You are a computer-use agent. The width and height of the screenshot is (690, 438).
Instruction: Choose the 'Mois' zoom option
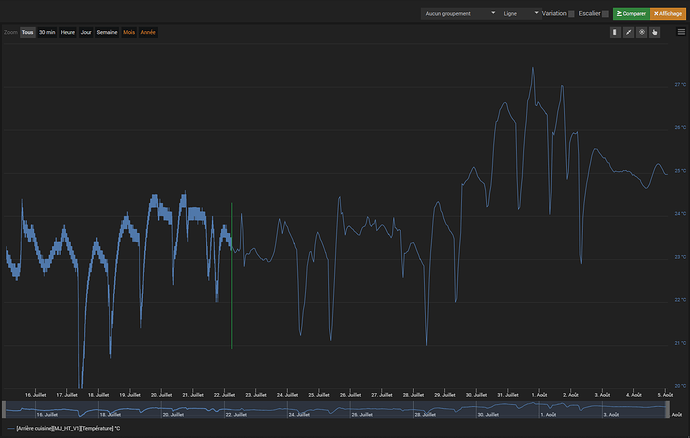pos(129,32)
